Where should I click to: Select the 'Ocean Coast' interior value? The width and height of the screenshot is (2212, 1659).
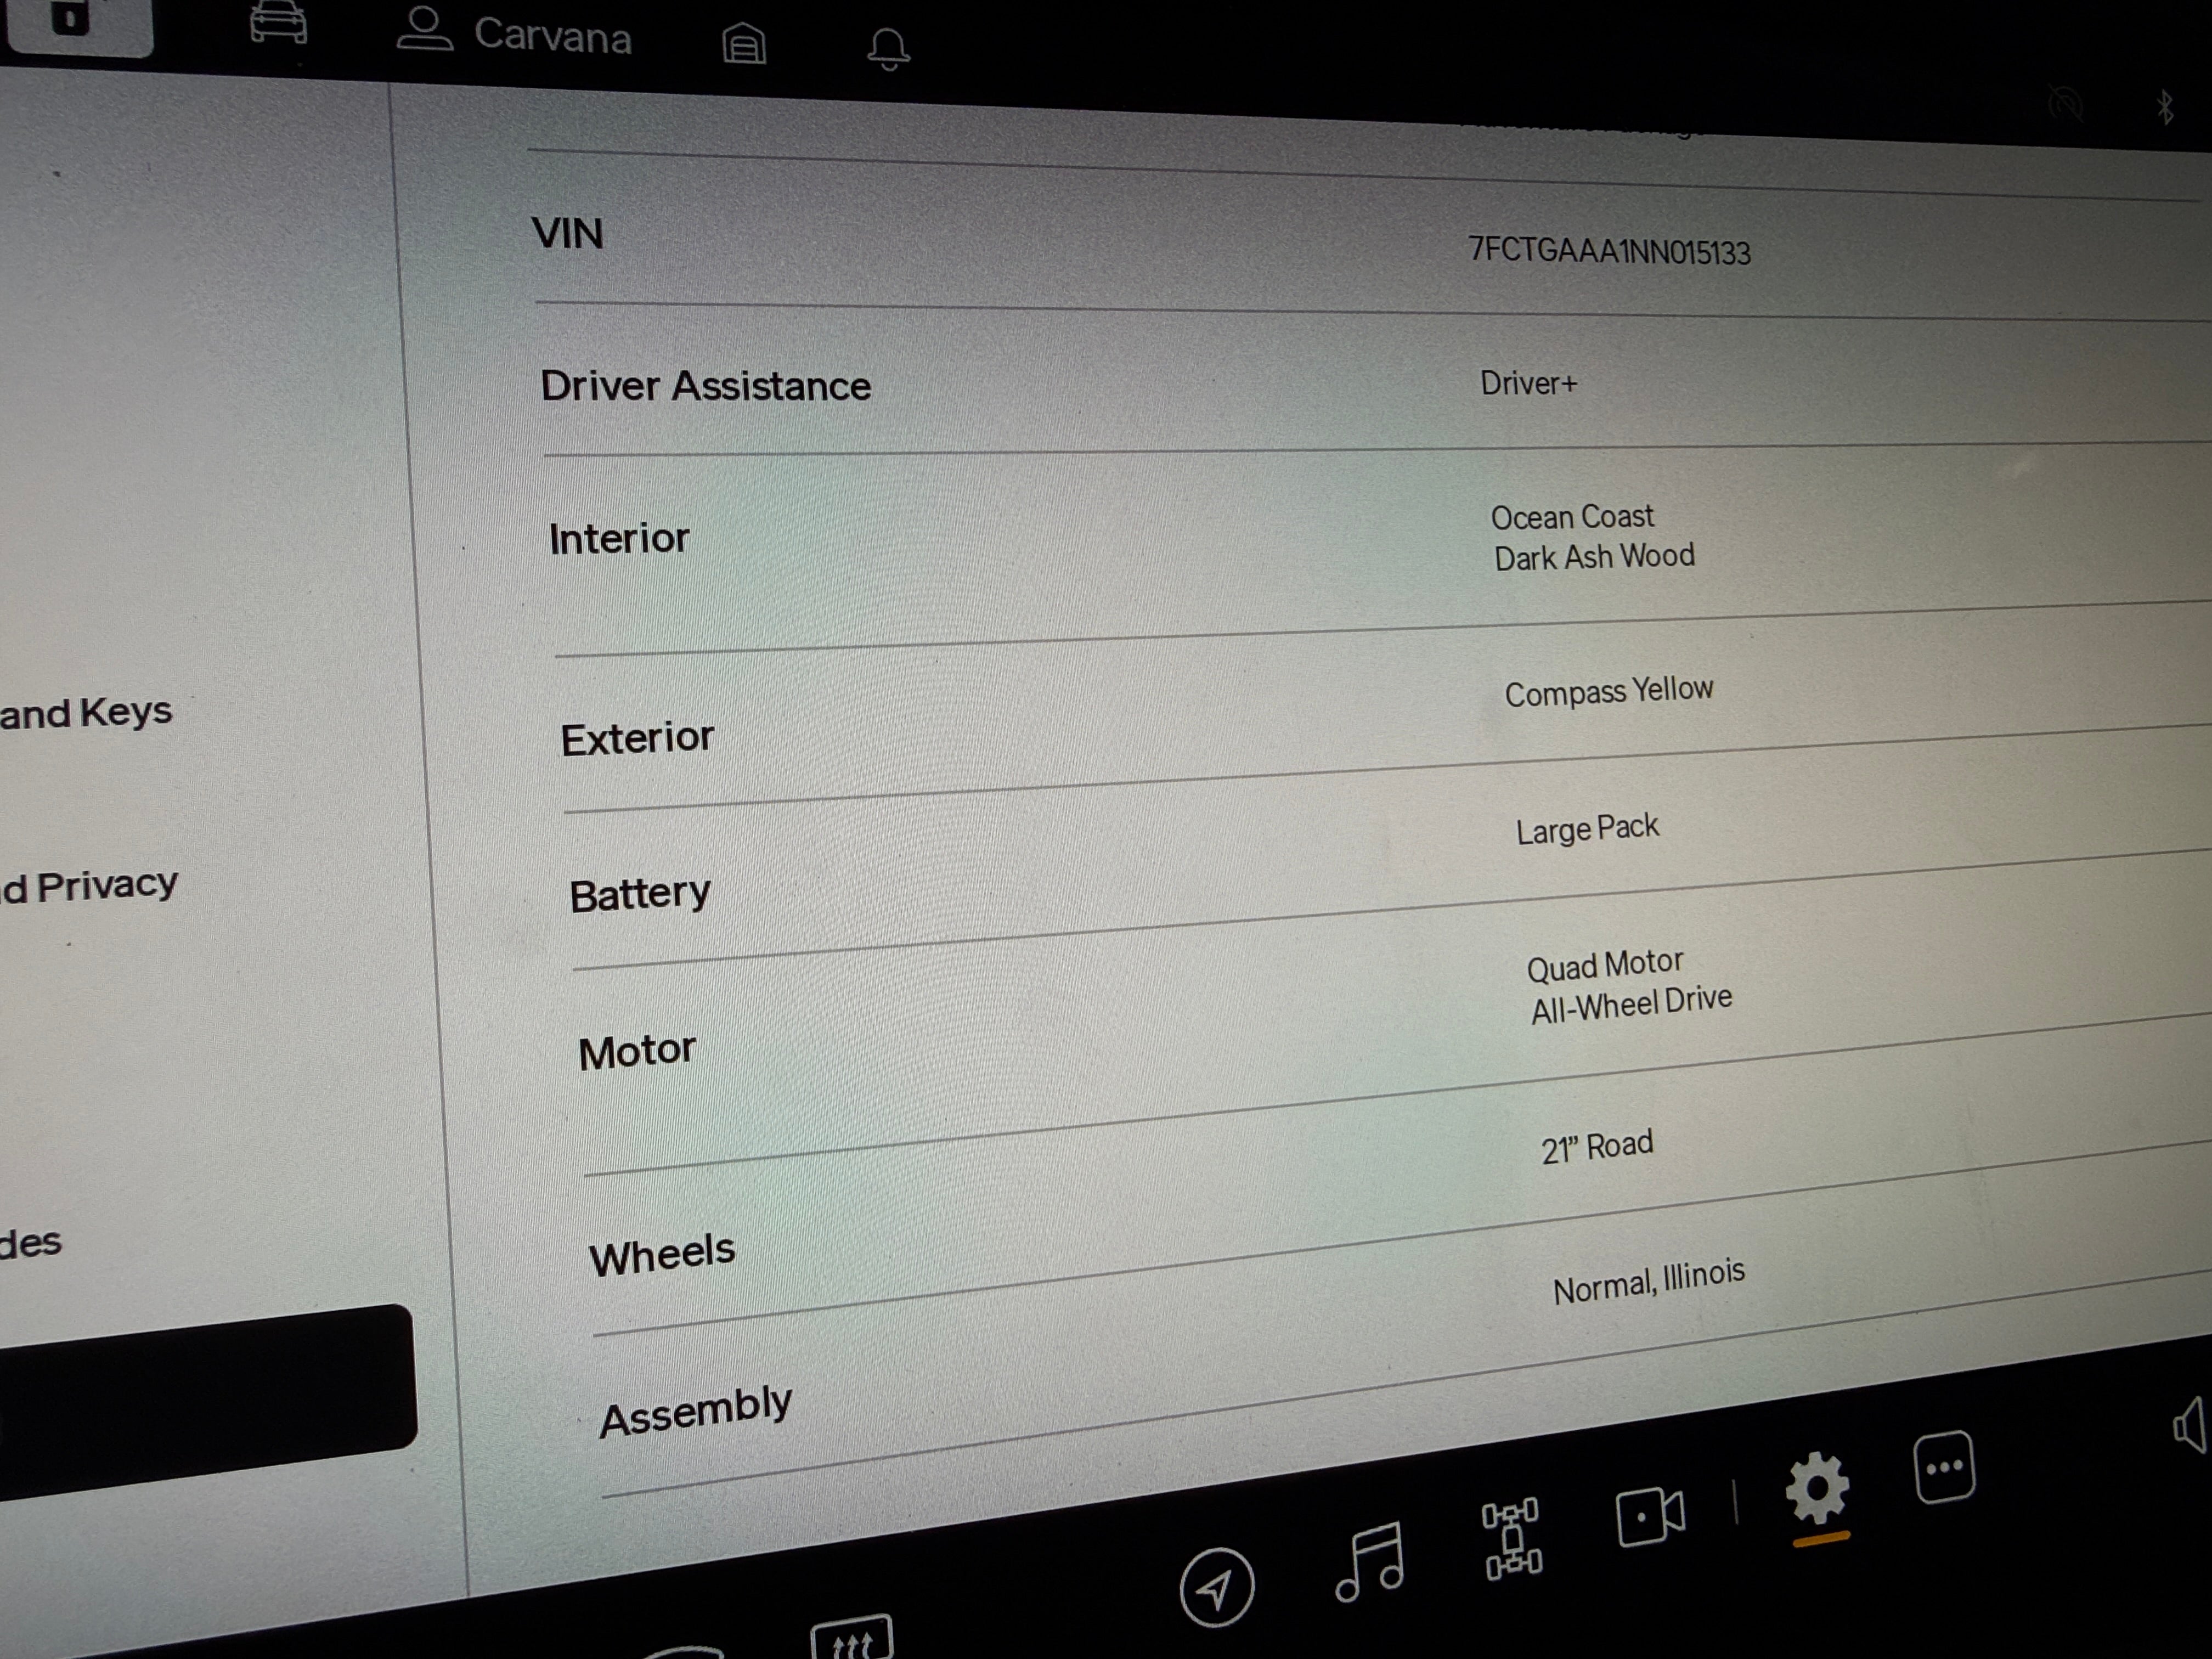(1572, 517)
